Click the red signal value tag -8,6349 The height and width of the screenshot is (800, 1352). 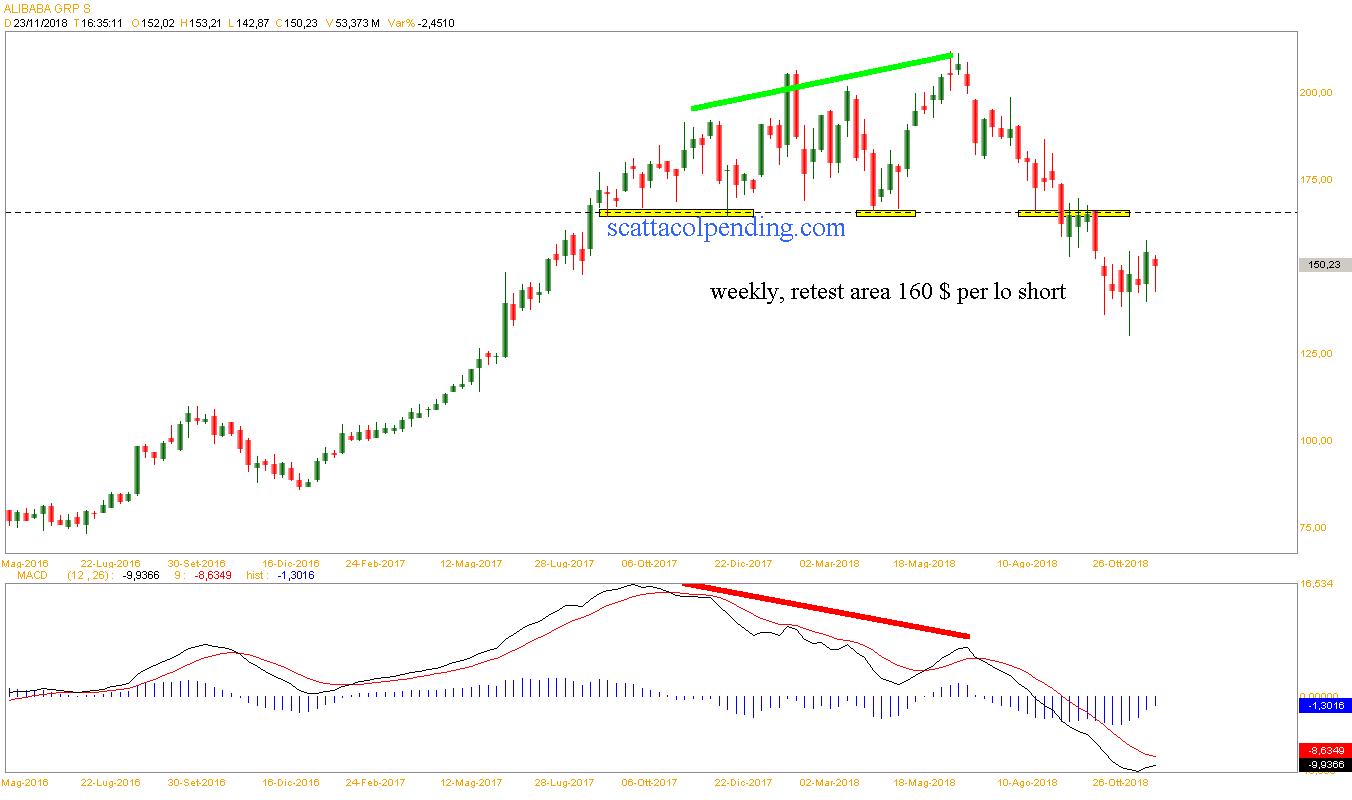pos(1324,750)
